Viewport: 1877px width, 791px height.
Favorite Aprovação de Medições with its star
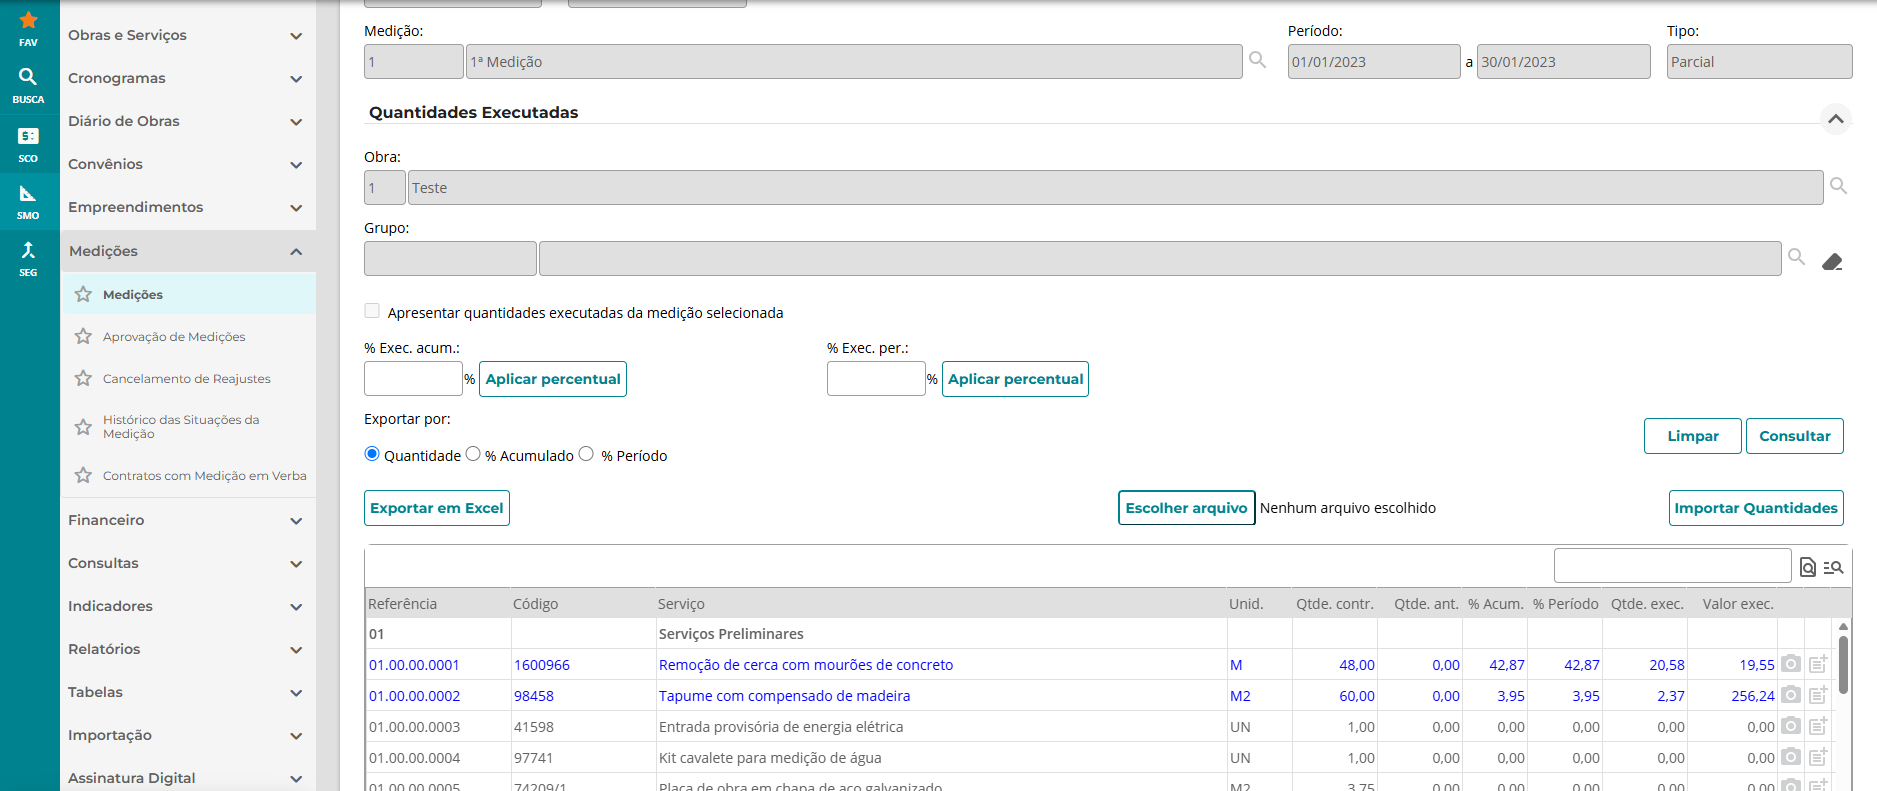(83, 337)
